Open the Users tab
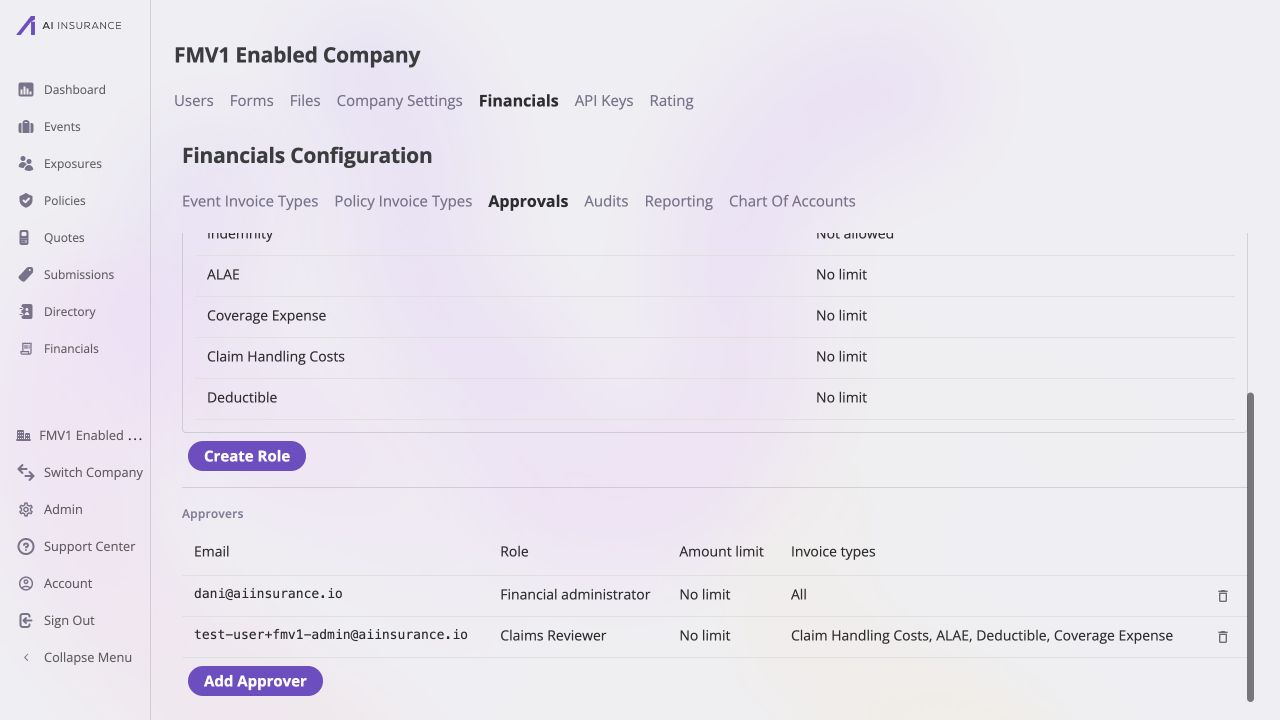Screen dimensions: 1280x720 [194, 101]
